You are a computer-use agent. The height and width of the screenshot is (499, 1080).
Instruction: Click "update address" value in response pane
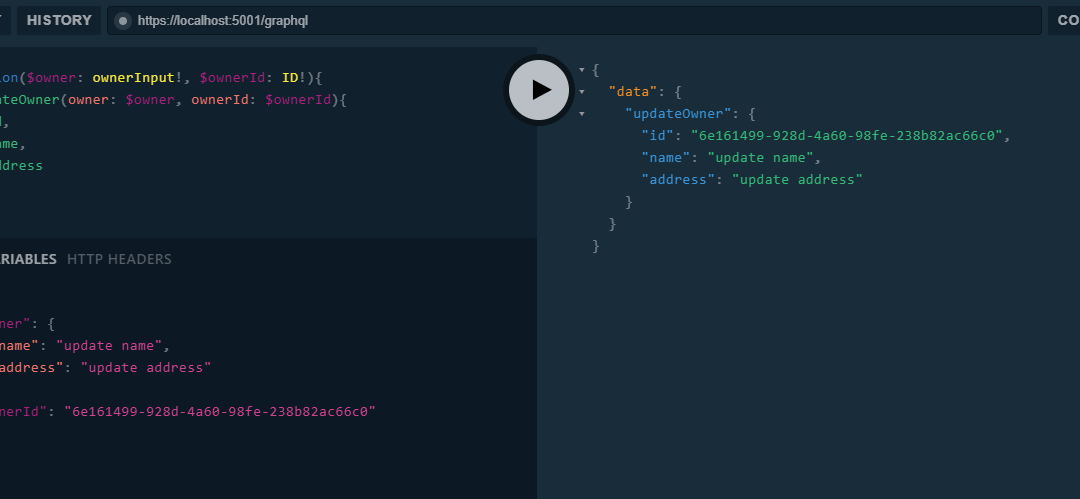tap(797, 180)
